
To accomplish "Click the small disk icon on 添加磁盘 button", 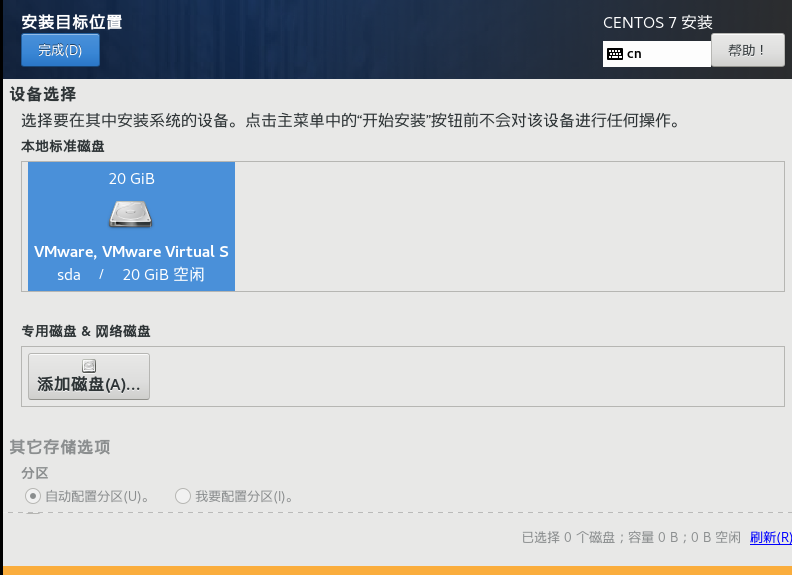I will (x=89, y=366).
